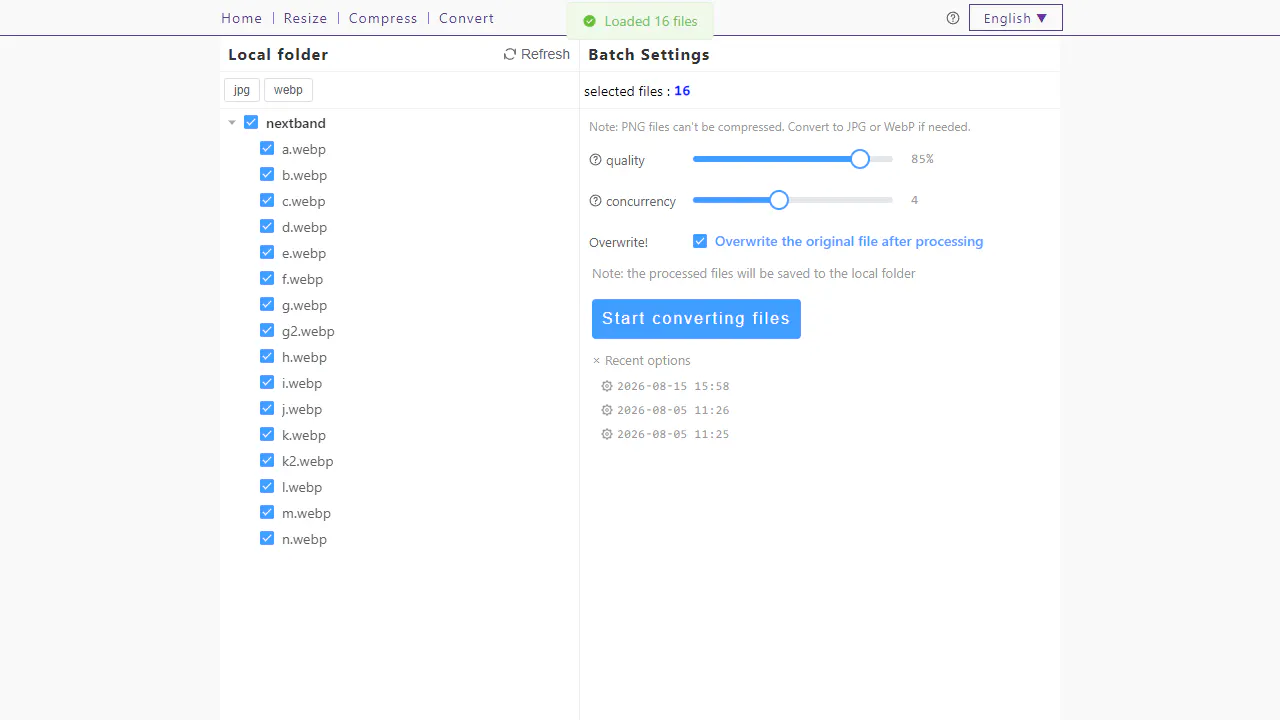Click the 85% quality value
The image size is (1280, 720).
(x=922, y=159)
